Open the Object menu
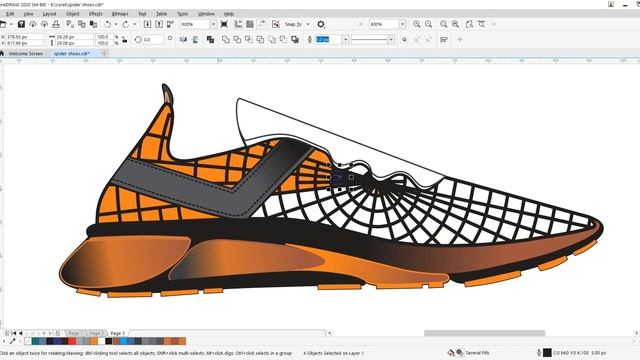The image size is (640, 360). click(73, 14)
